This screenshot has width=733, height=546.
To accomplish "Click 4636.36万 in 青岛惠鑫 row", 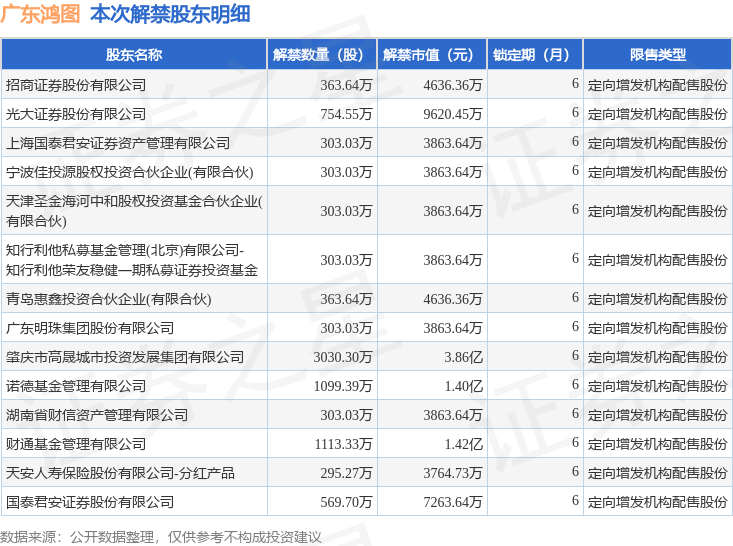I will tap(453, 299).
